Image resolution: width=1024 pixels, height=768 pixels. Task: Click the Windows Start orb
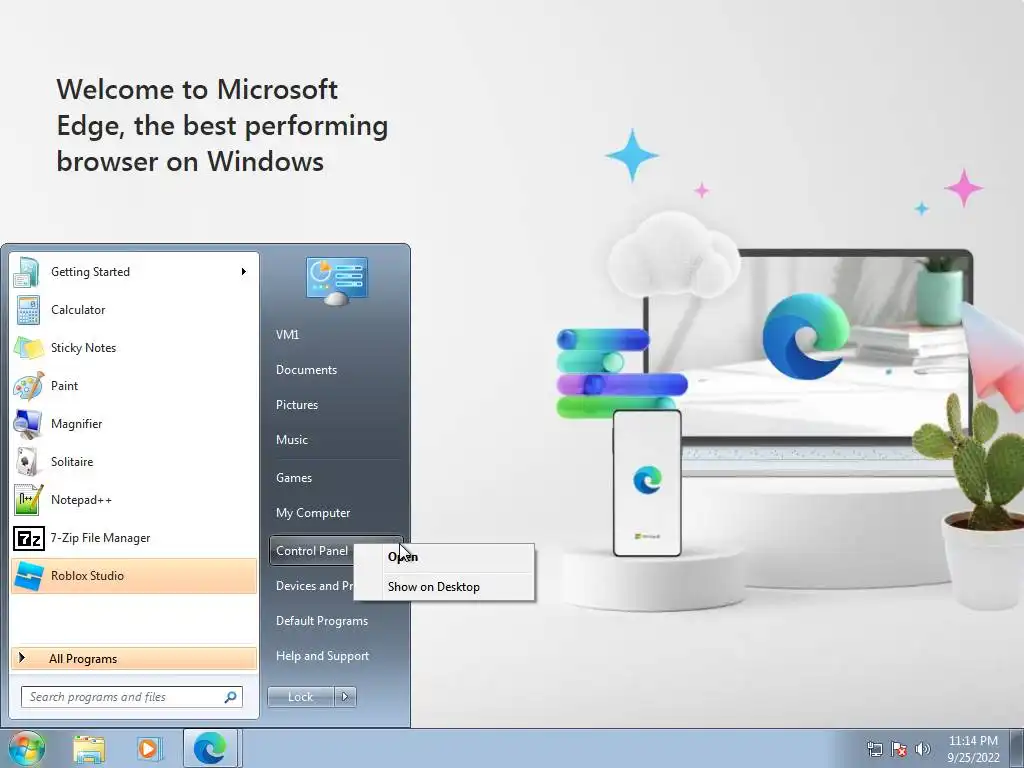(27, 748)
